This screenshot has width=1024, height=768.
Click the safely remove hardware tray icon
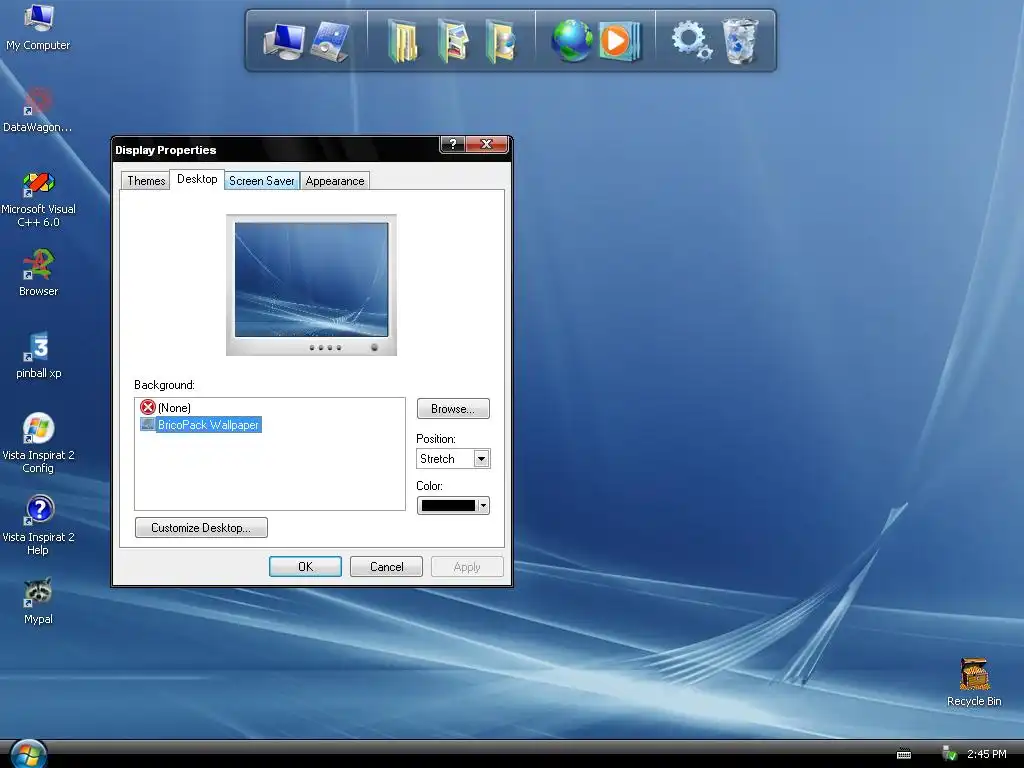pos(950,754)
